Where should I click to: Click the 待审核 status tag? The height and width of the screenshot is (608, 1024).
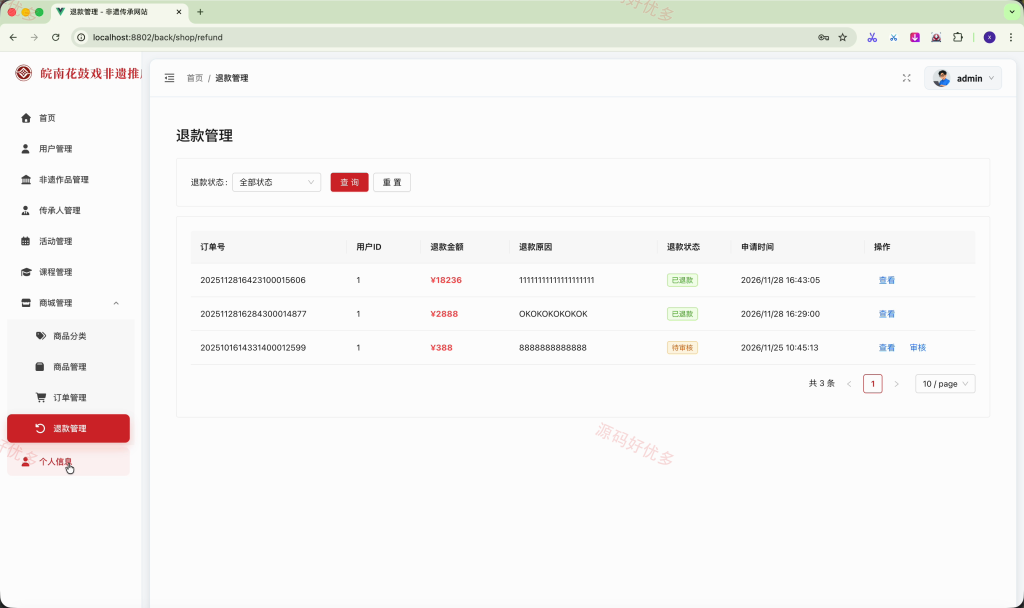click(682, 347)
